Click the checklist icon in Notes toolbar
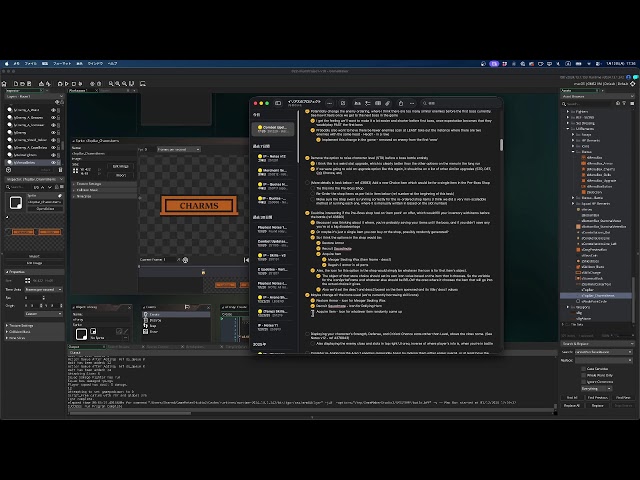Viewport: 640px width, 480px height. click(x=368, y=103)
